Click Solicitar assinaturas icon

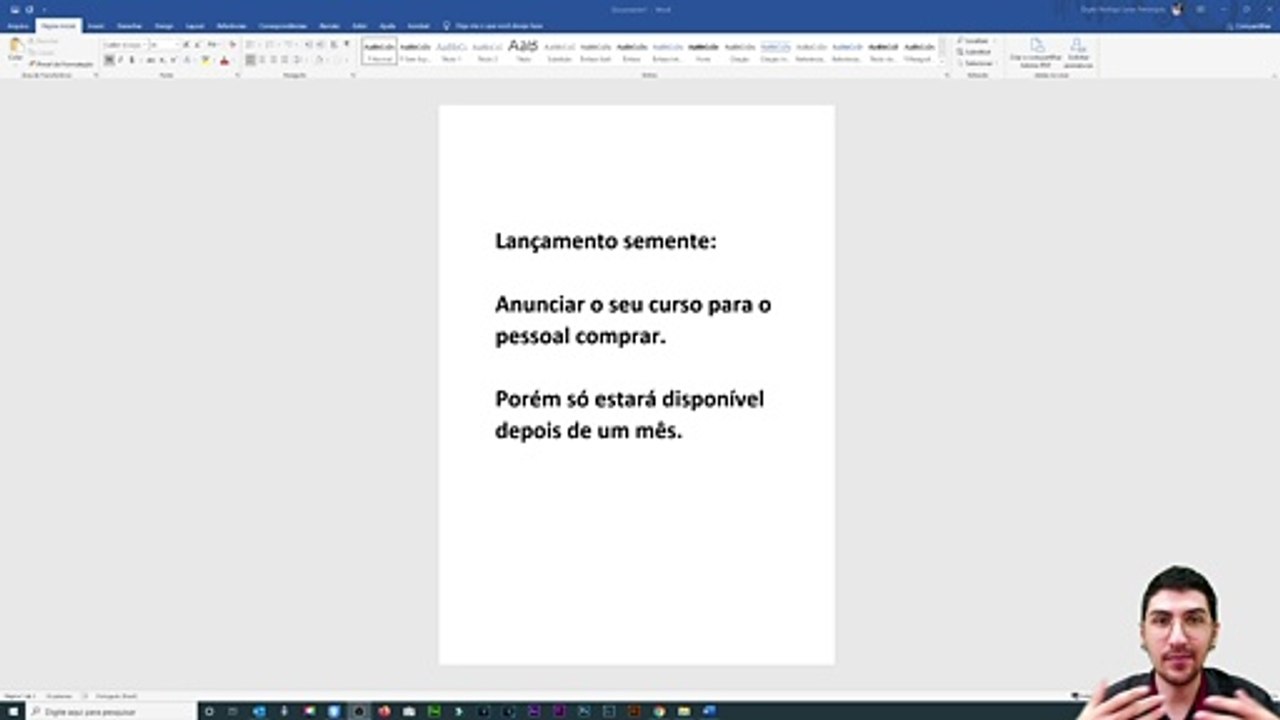(x=1078, y=54)
